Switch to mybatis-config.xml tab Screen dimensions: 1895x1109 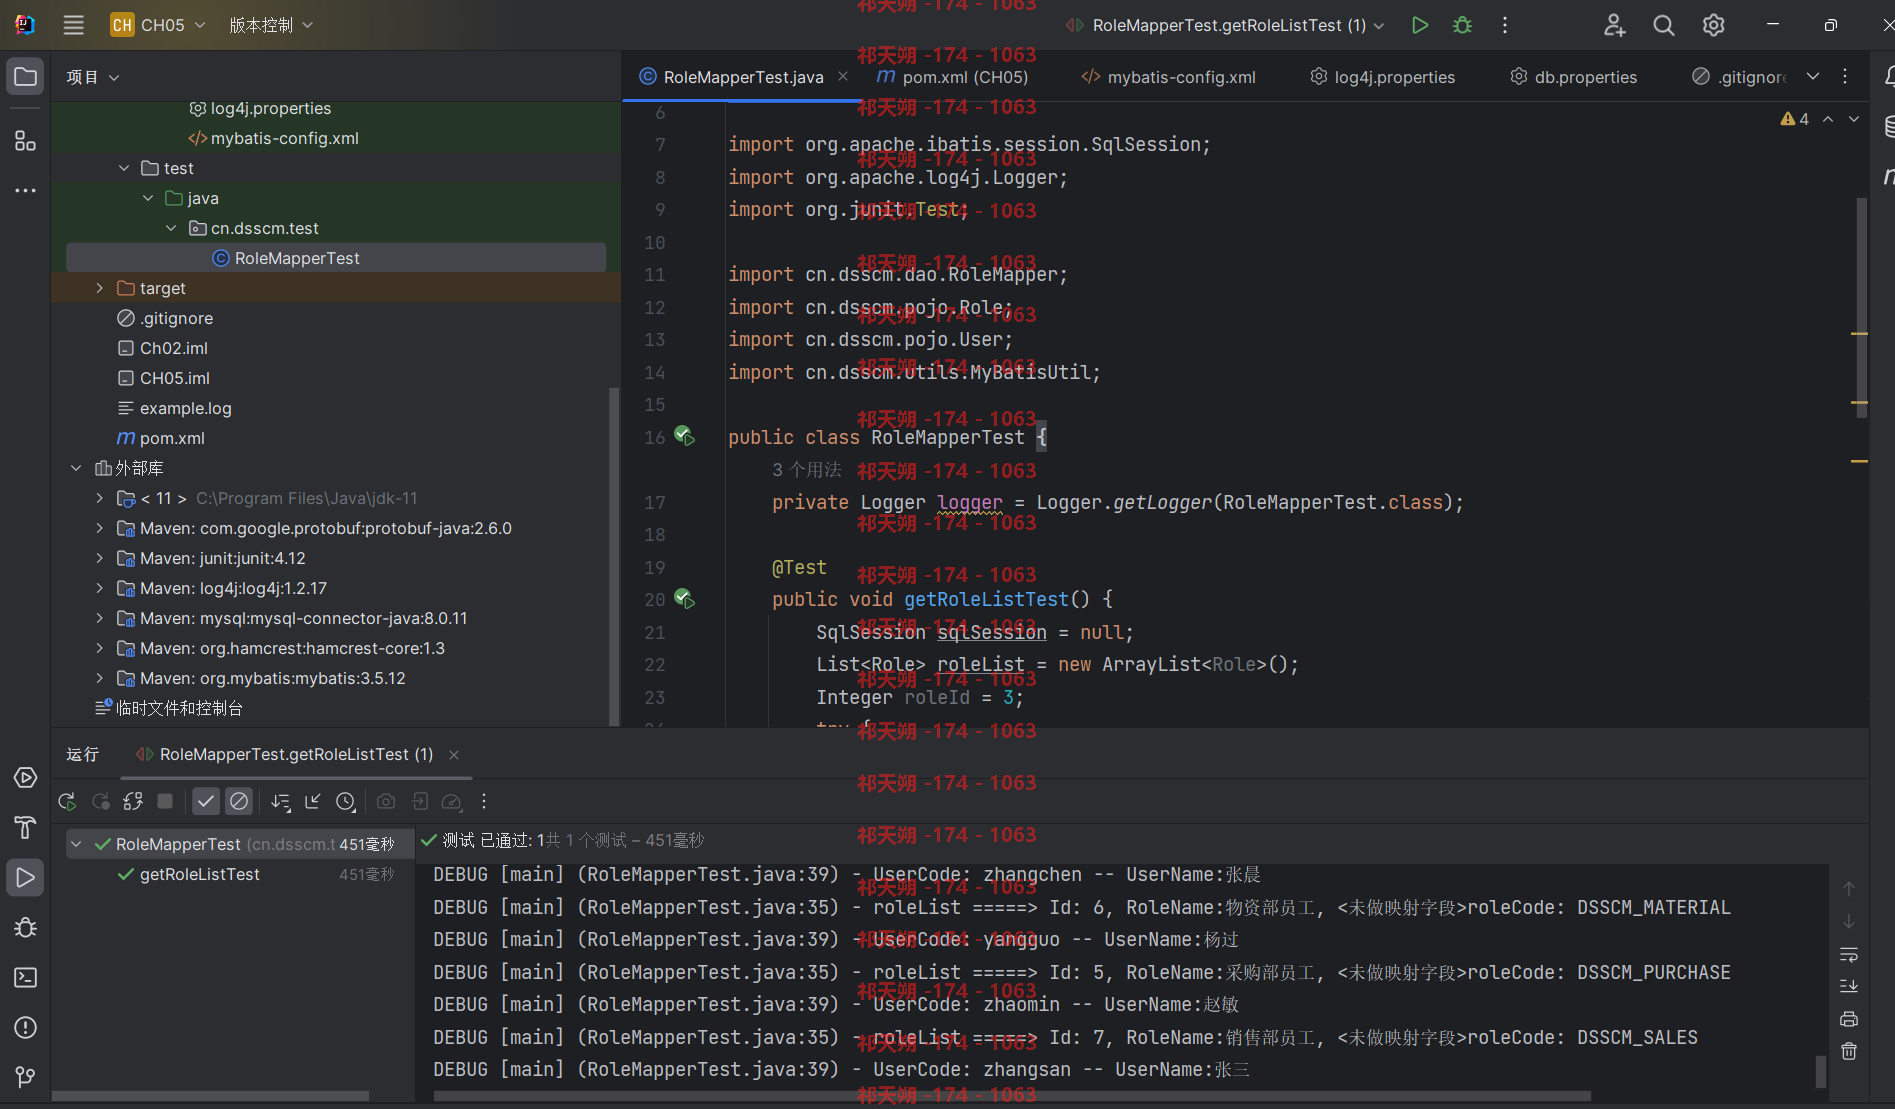1168,77
